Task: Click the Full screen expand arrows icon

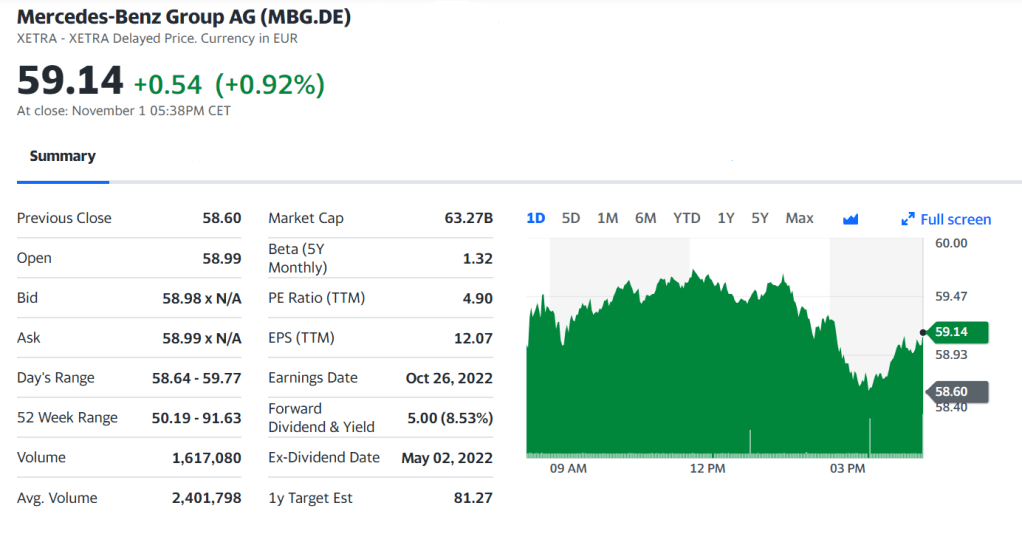Action: coord(908,219)
